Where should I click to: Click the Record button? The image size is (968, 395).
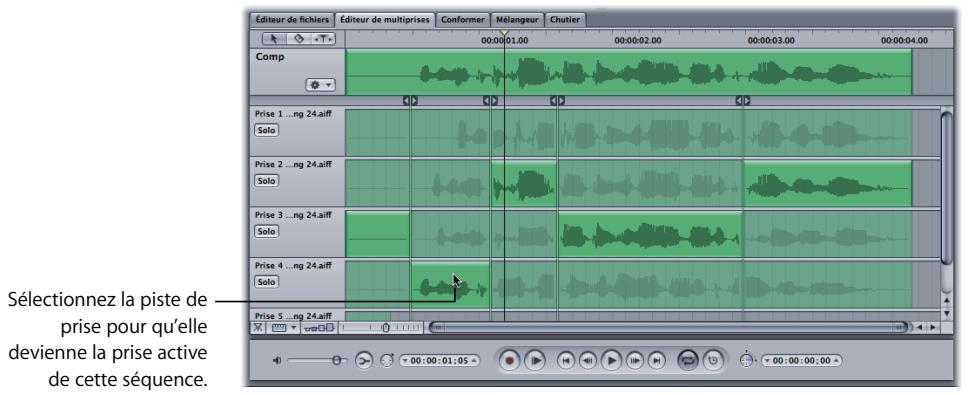510,360
